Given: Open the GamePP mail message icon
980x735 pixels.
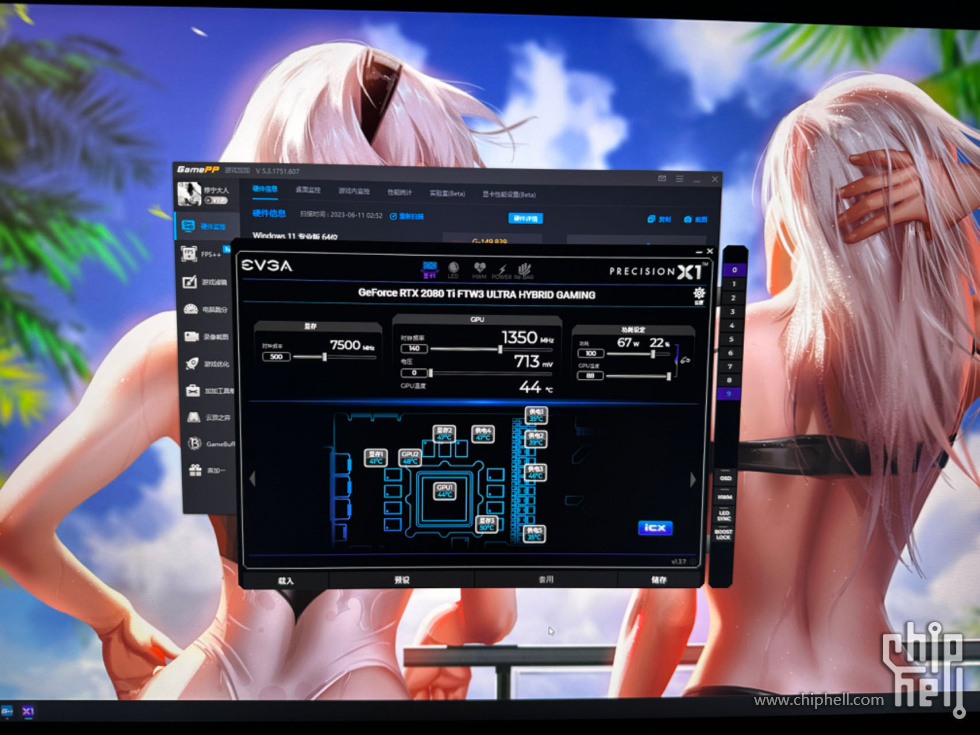Looking at the screenshot, I should click(662, 179).
